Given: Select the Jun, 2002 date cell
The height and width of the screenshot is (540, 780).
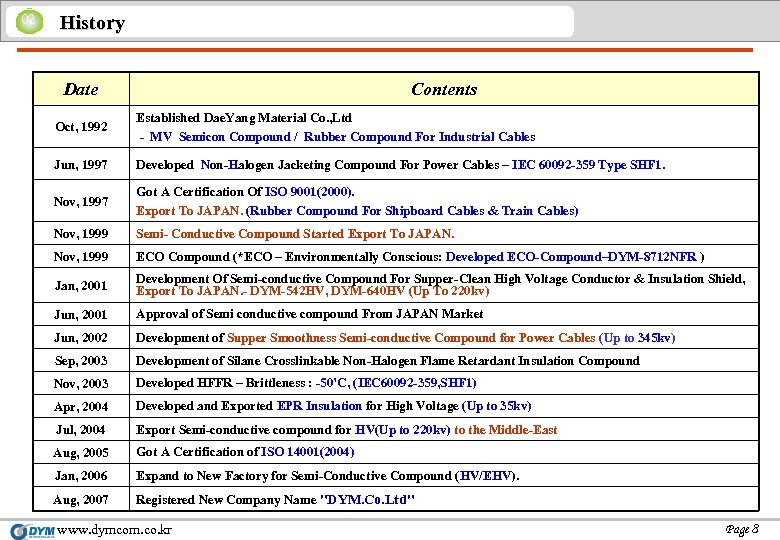Looking at the screenshot, I should coord(81,338).
